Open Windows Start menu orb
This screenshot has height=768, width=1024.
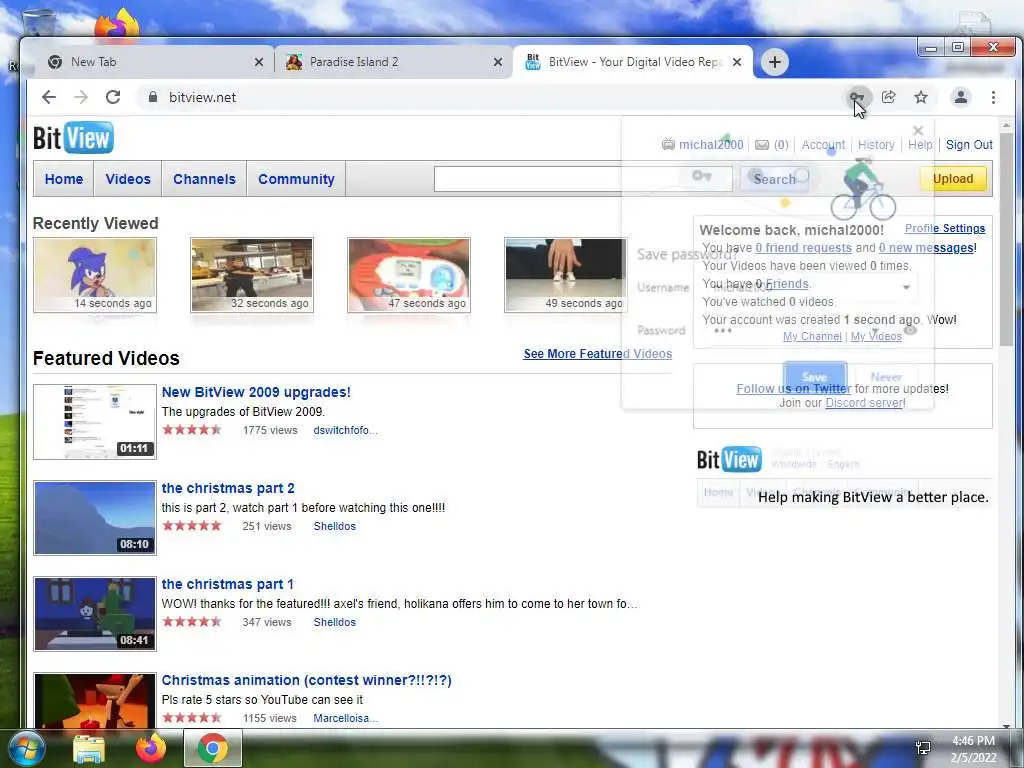[x=25, y=748]
